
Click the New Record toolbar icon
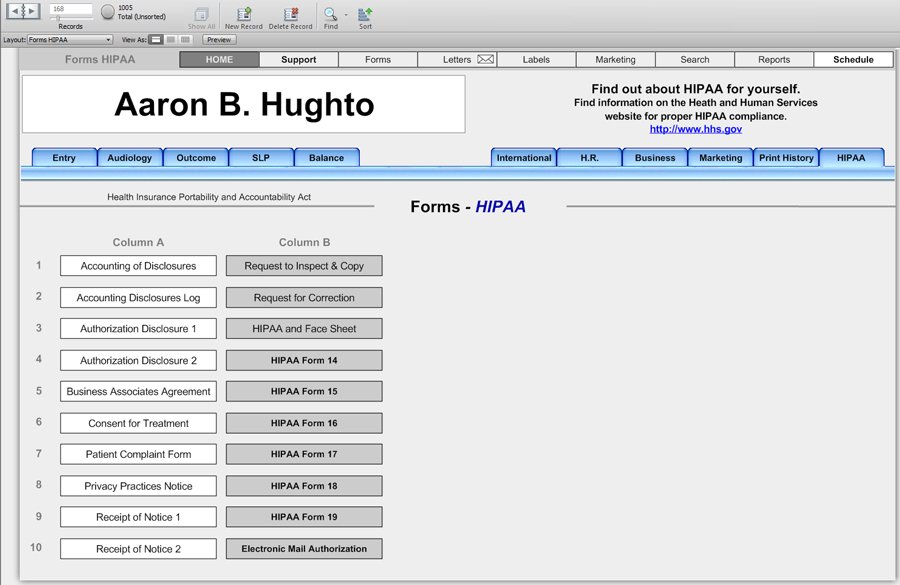(244, 14)
